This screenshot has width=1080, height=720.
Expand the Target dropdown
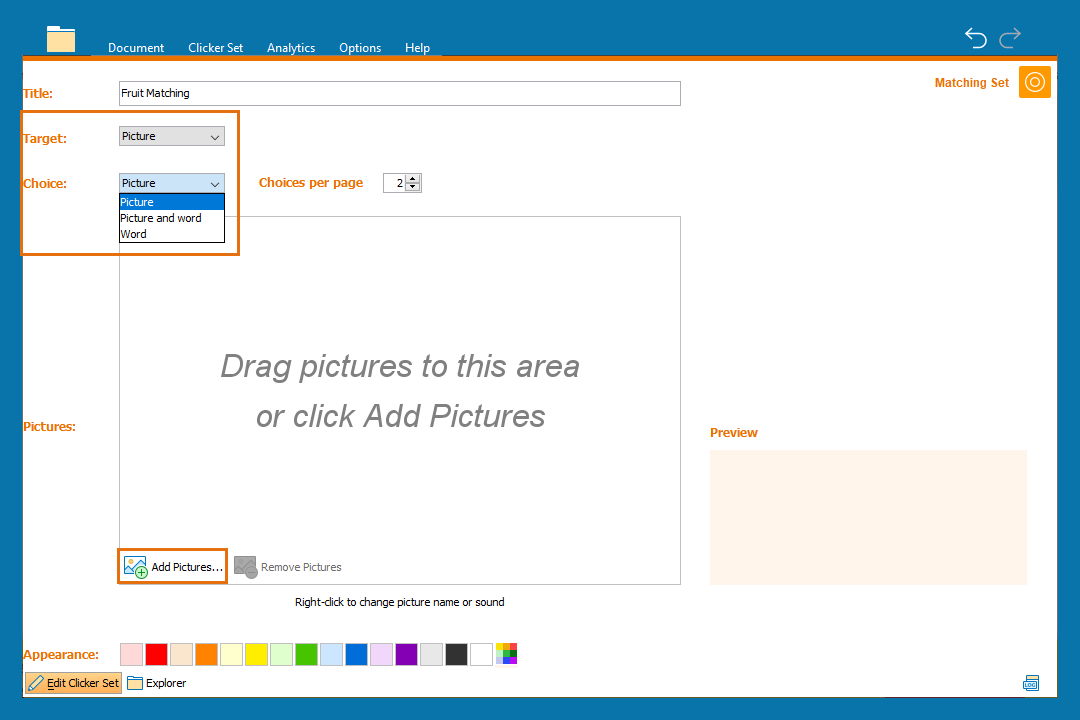[172, 136]
